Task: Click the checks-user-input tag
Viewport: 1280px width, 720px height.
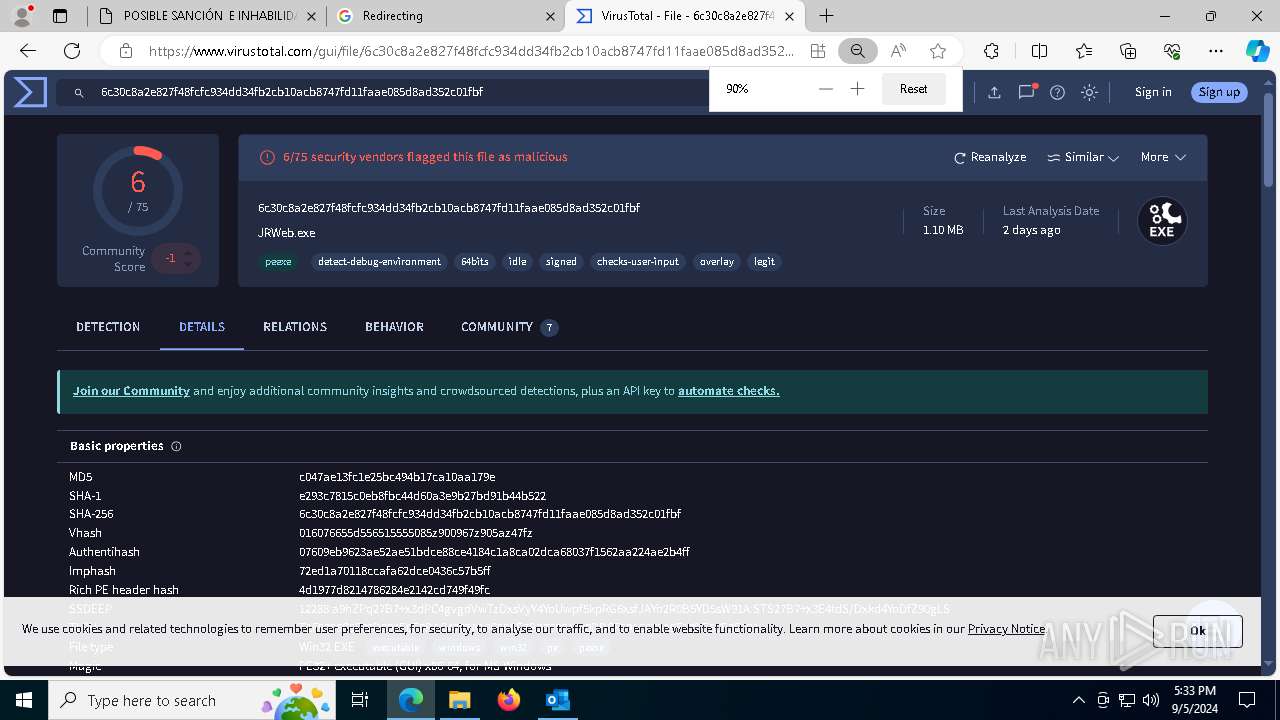Action: tap(638, 262)
